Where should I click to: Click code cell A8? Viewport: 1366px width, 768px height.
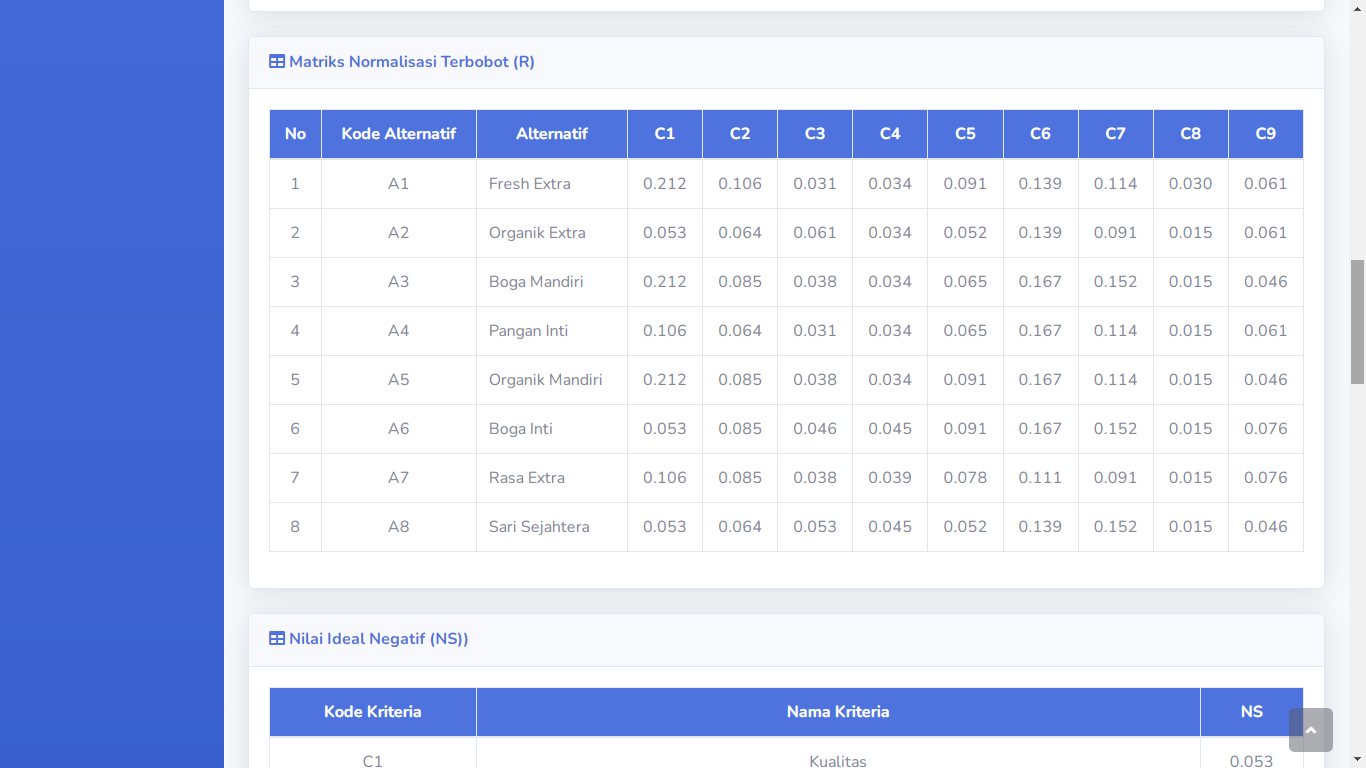point(399,527)
